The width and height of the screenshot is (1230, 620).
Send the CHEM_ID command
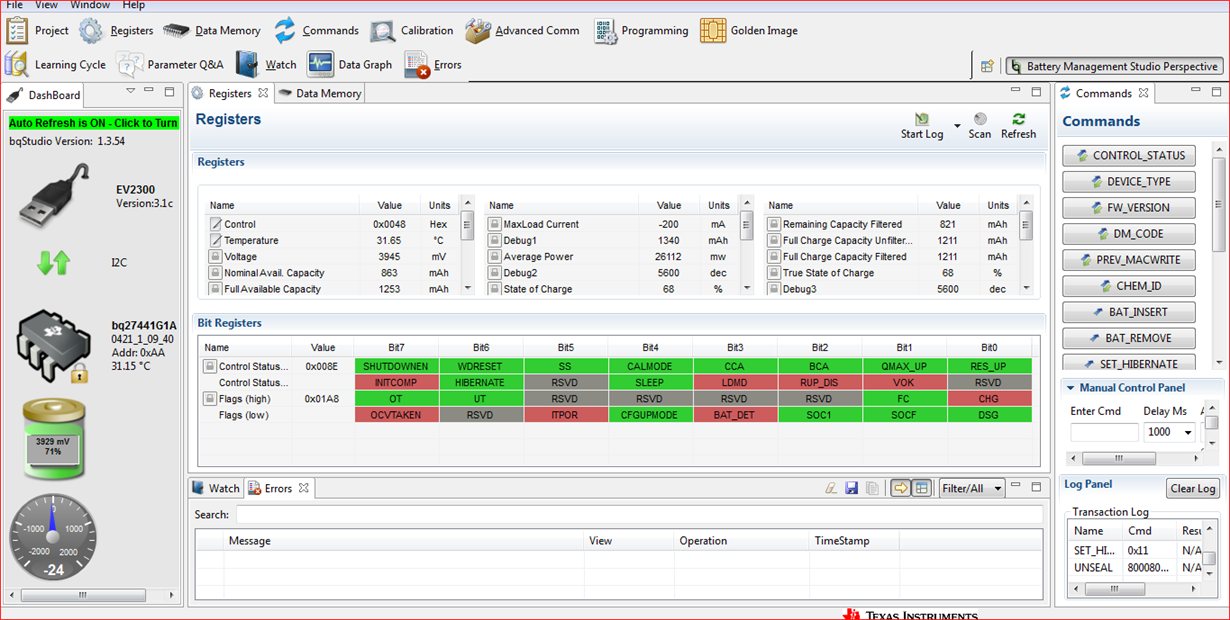1130,286
